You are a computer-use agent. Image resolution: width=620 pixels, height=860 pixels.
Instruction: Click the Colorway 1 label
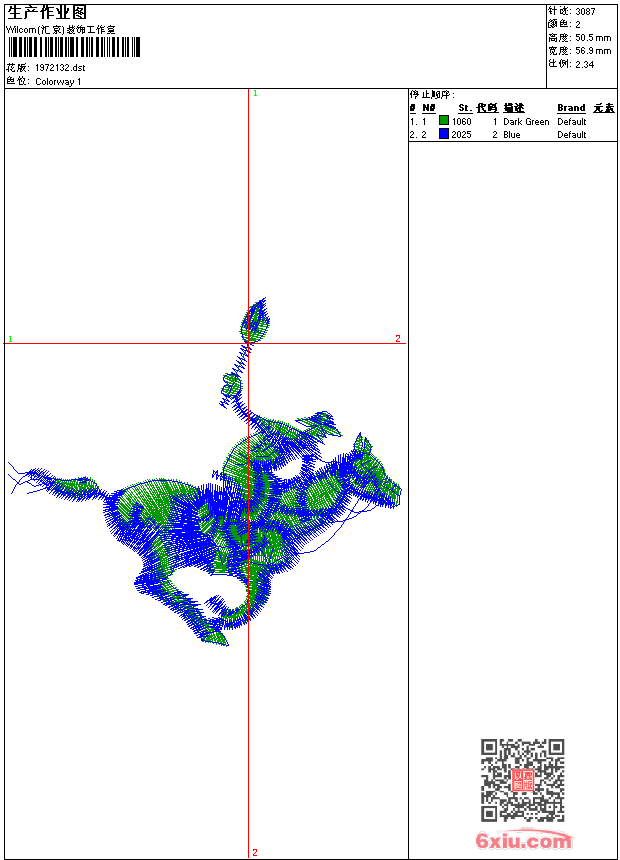(x=58, y=81)
